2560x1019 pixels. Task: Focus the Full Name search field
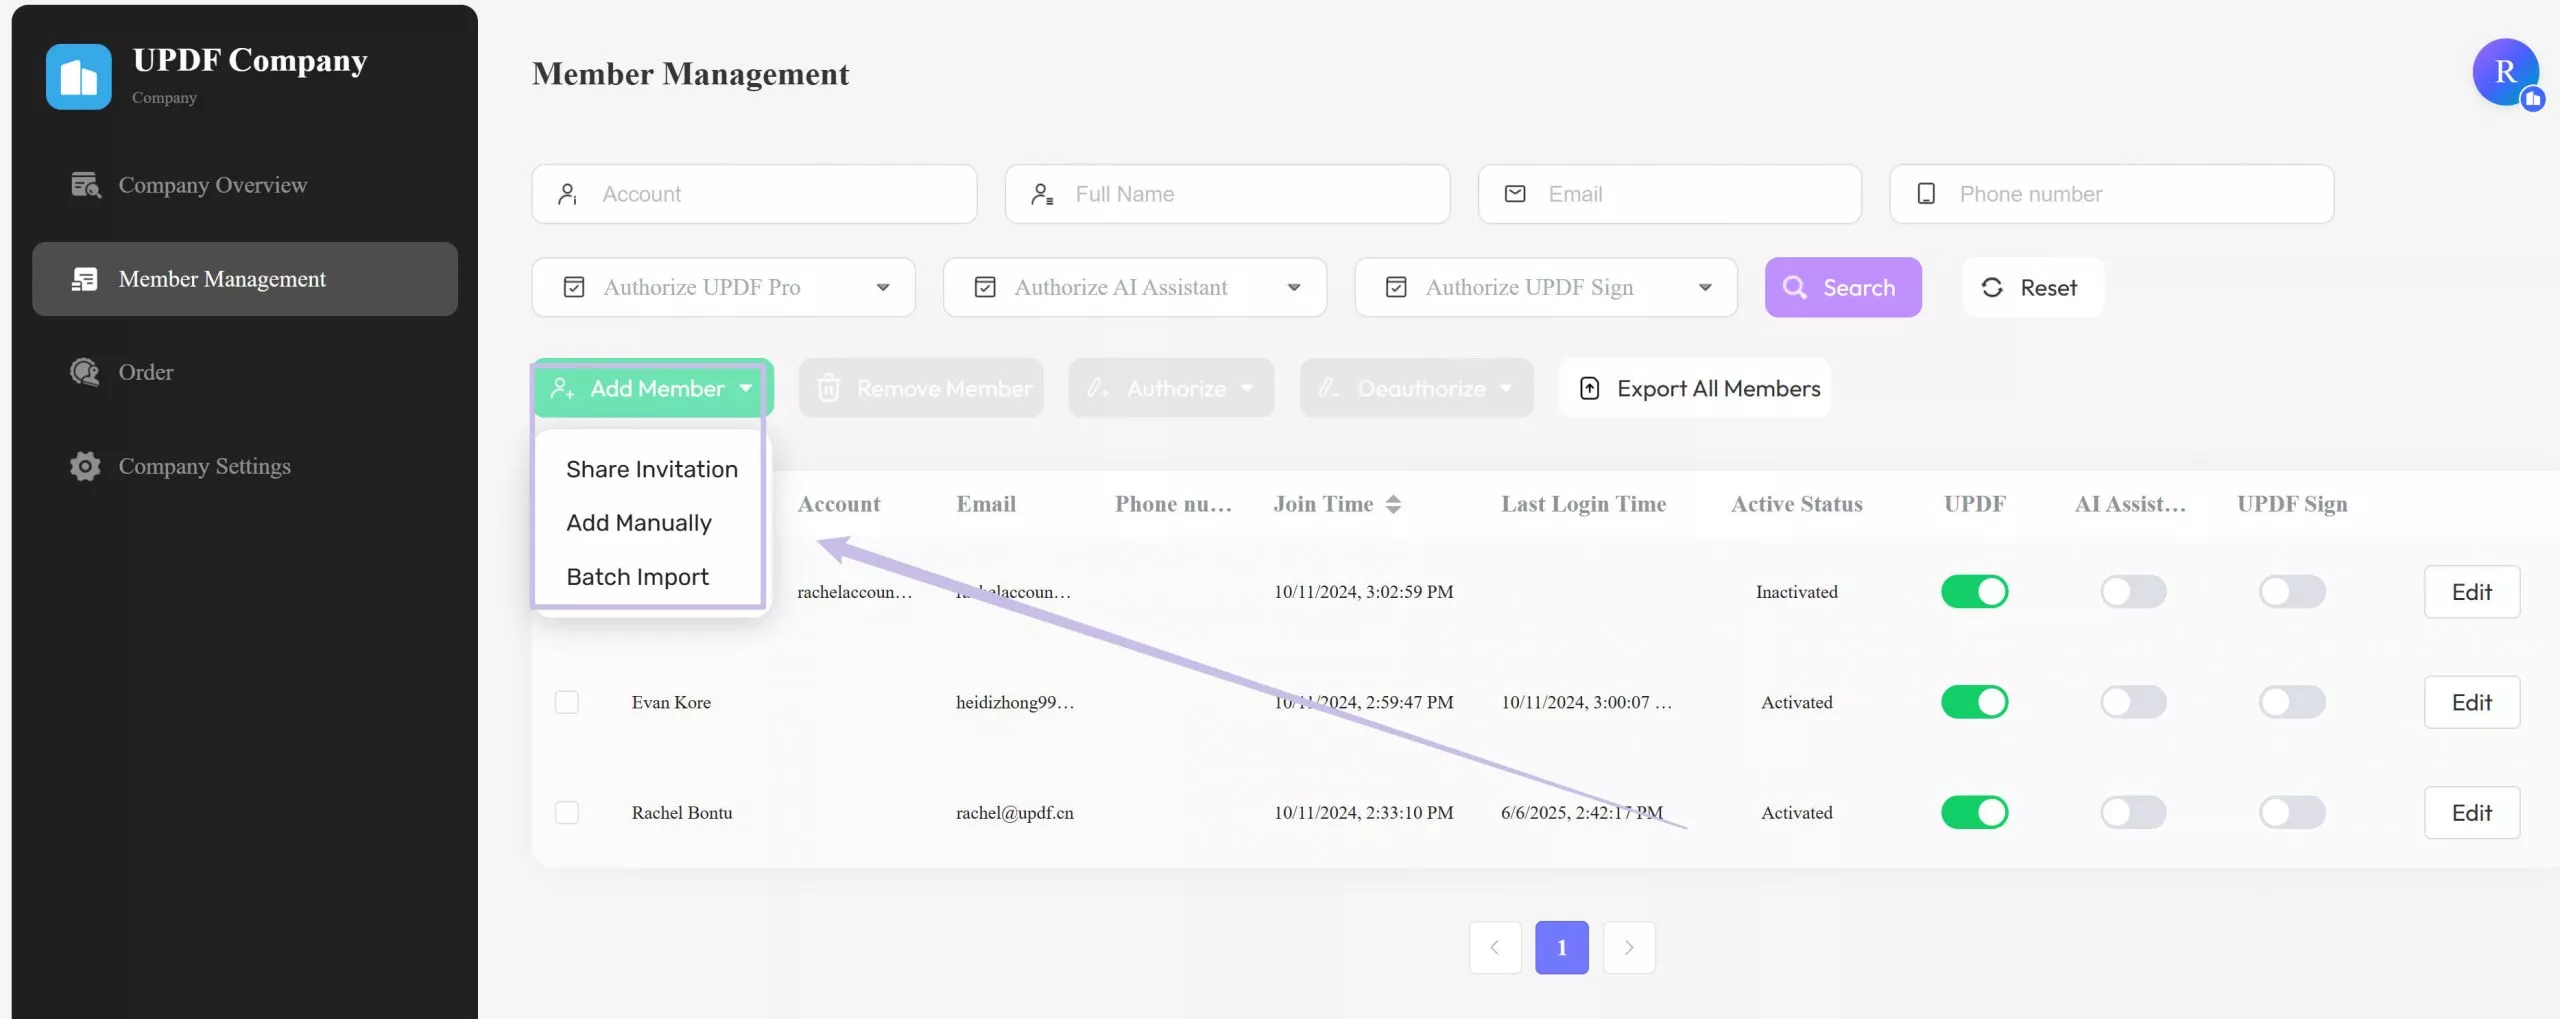click(1227, 194)
